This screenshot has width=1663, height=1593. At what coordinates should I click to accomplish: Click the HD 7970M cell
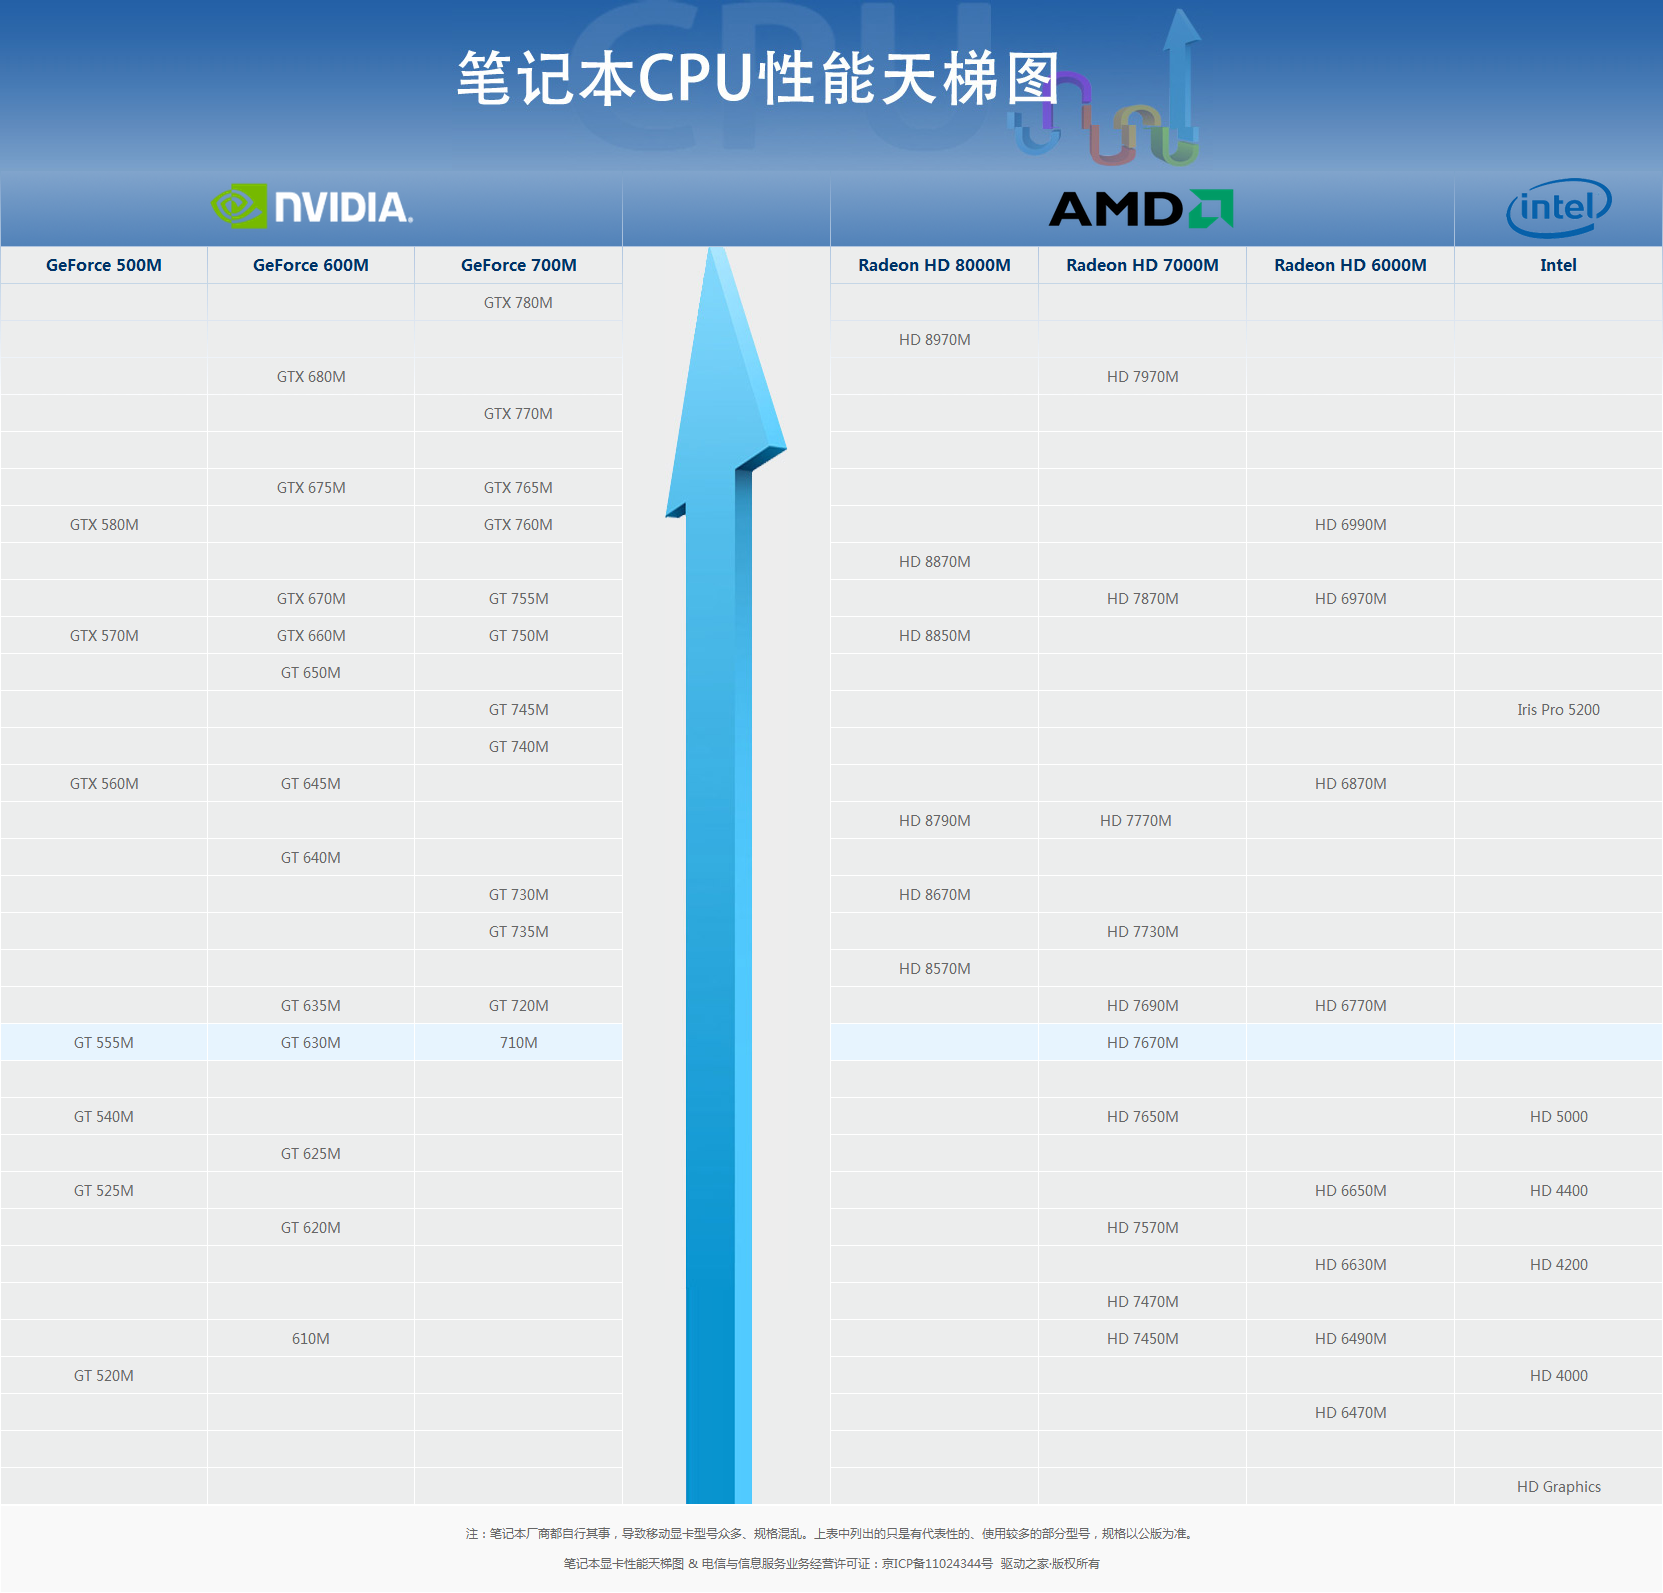pyautogui.click(x=1143, y=377)
